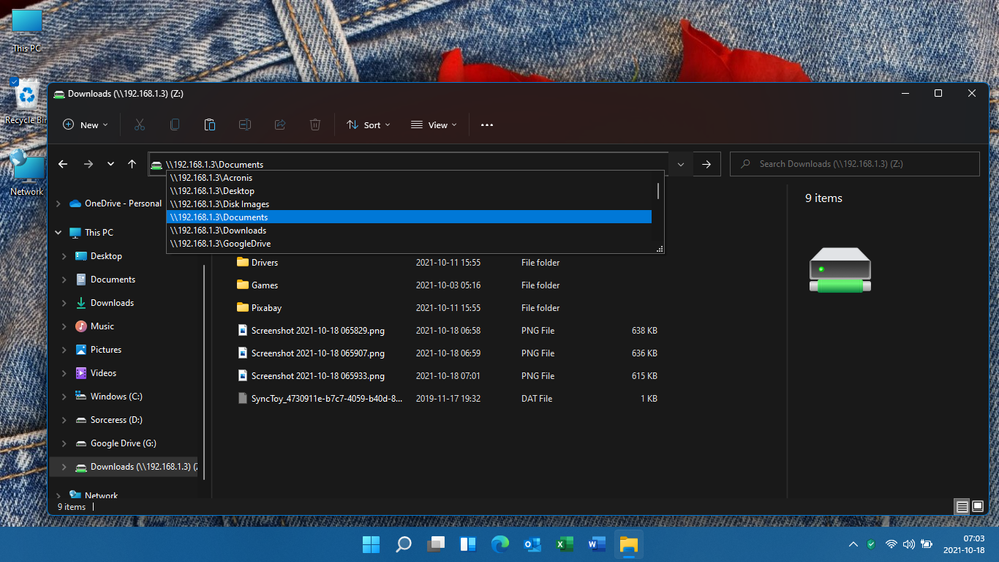
Task: Choose \\192.168.1.3\GoogleDrive suggestion
Action: (409, 243)
